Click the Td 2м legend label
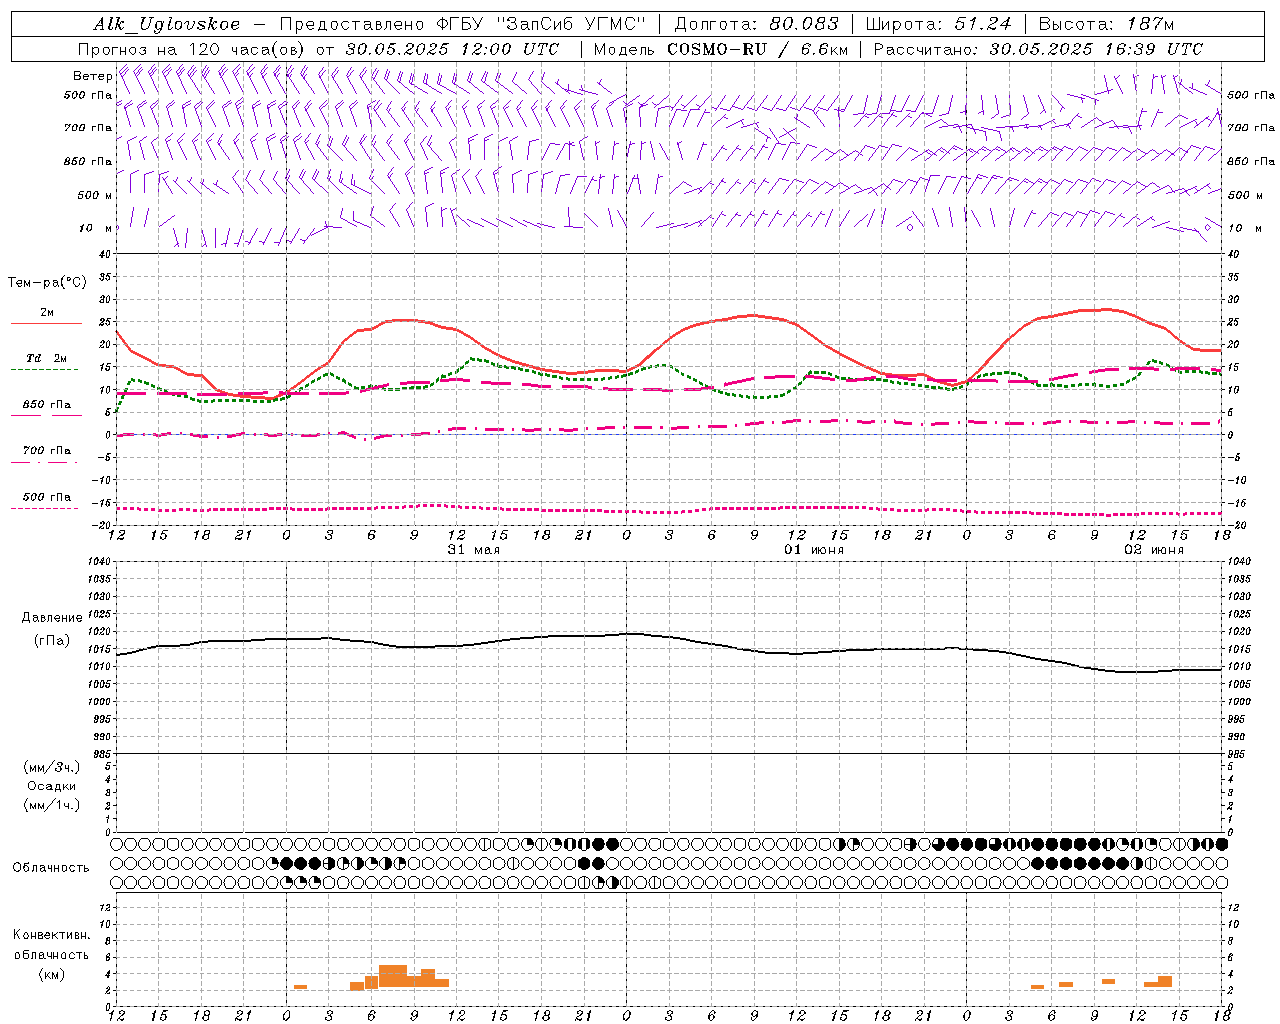The width and height of the screenshot is (1280, 1024). 47,358
